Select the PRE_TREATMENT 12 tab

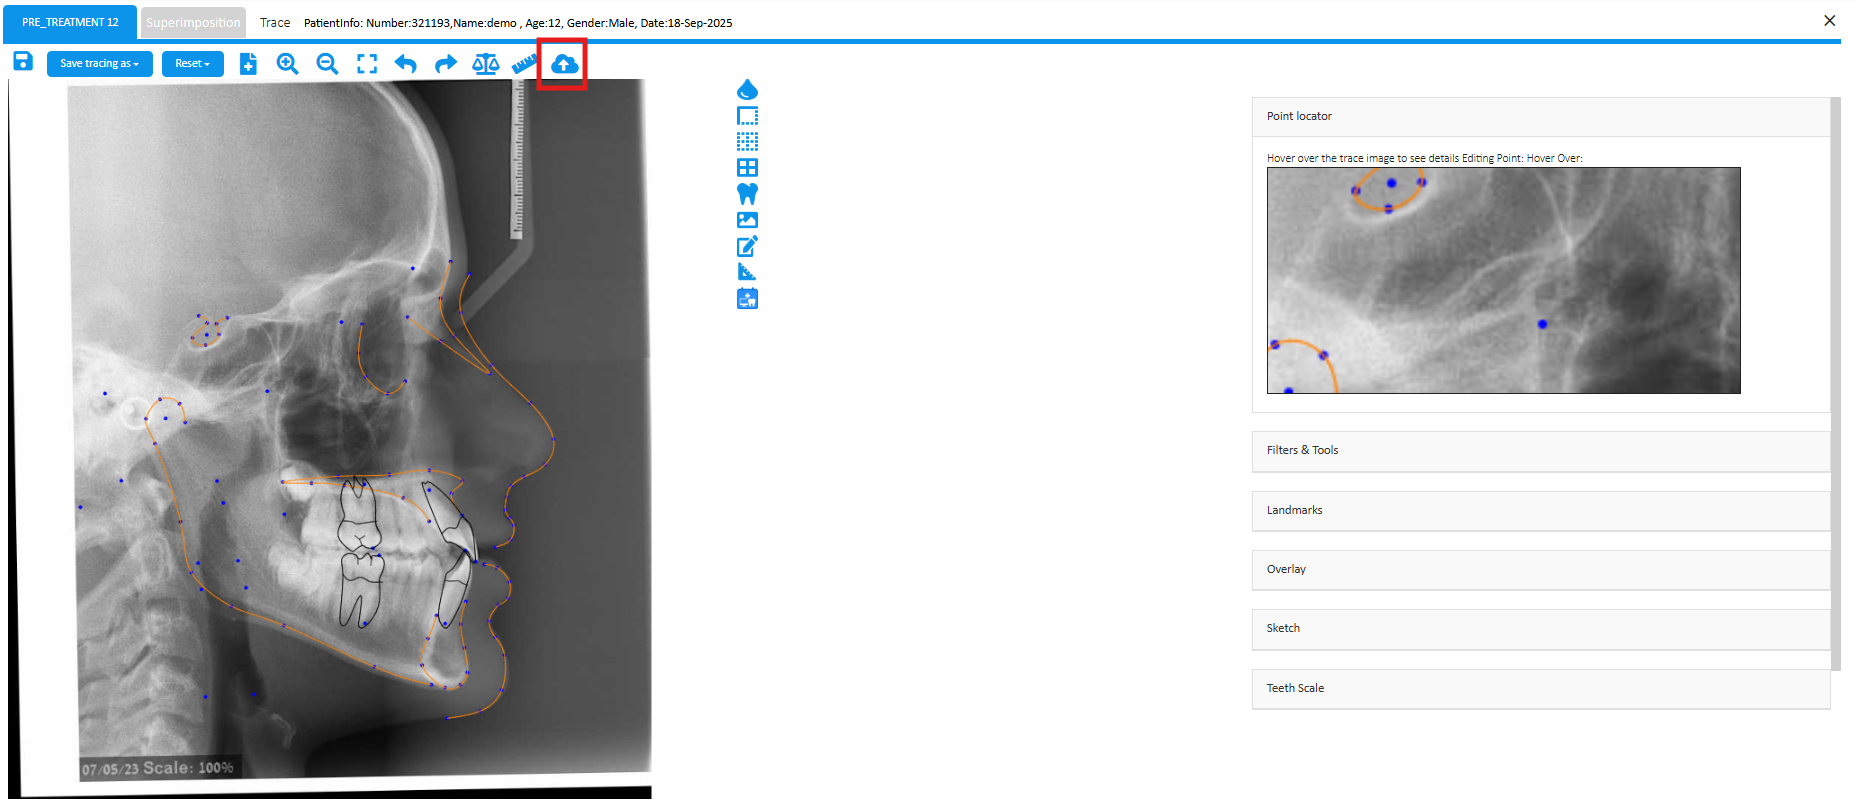click(x=70, y=23)
